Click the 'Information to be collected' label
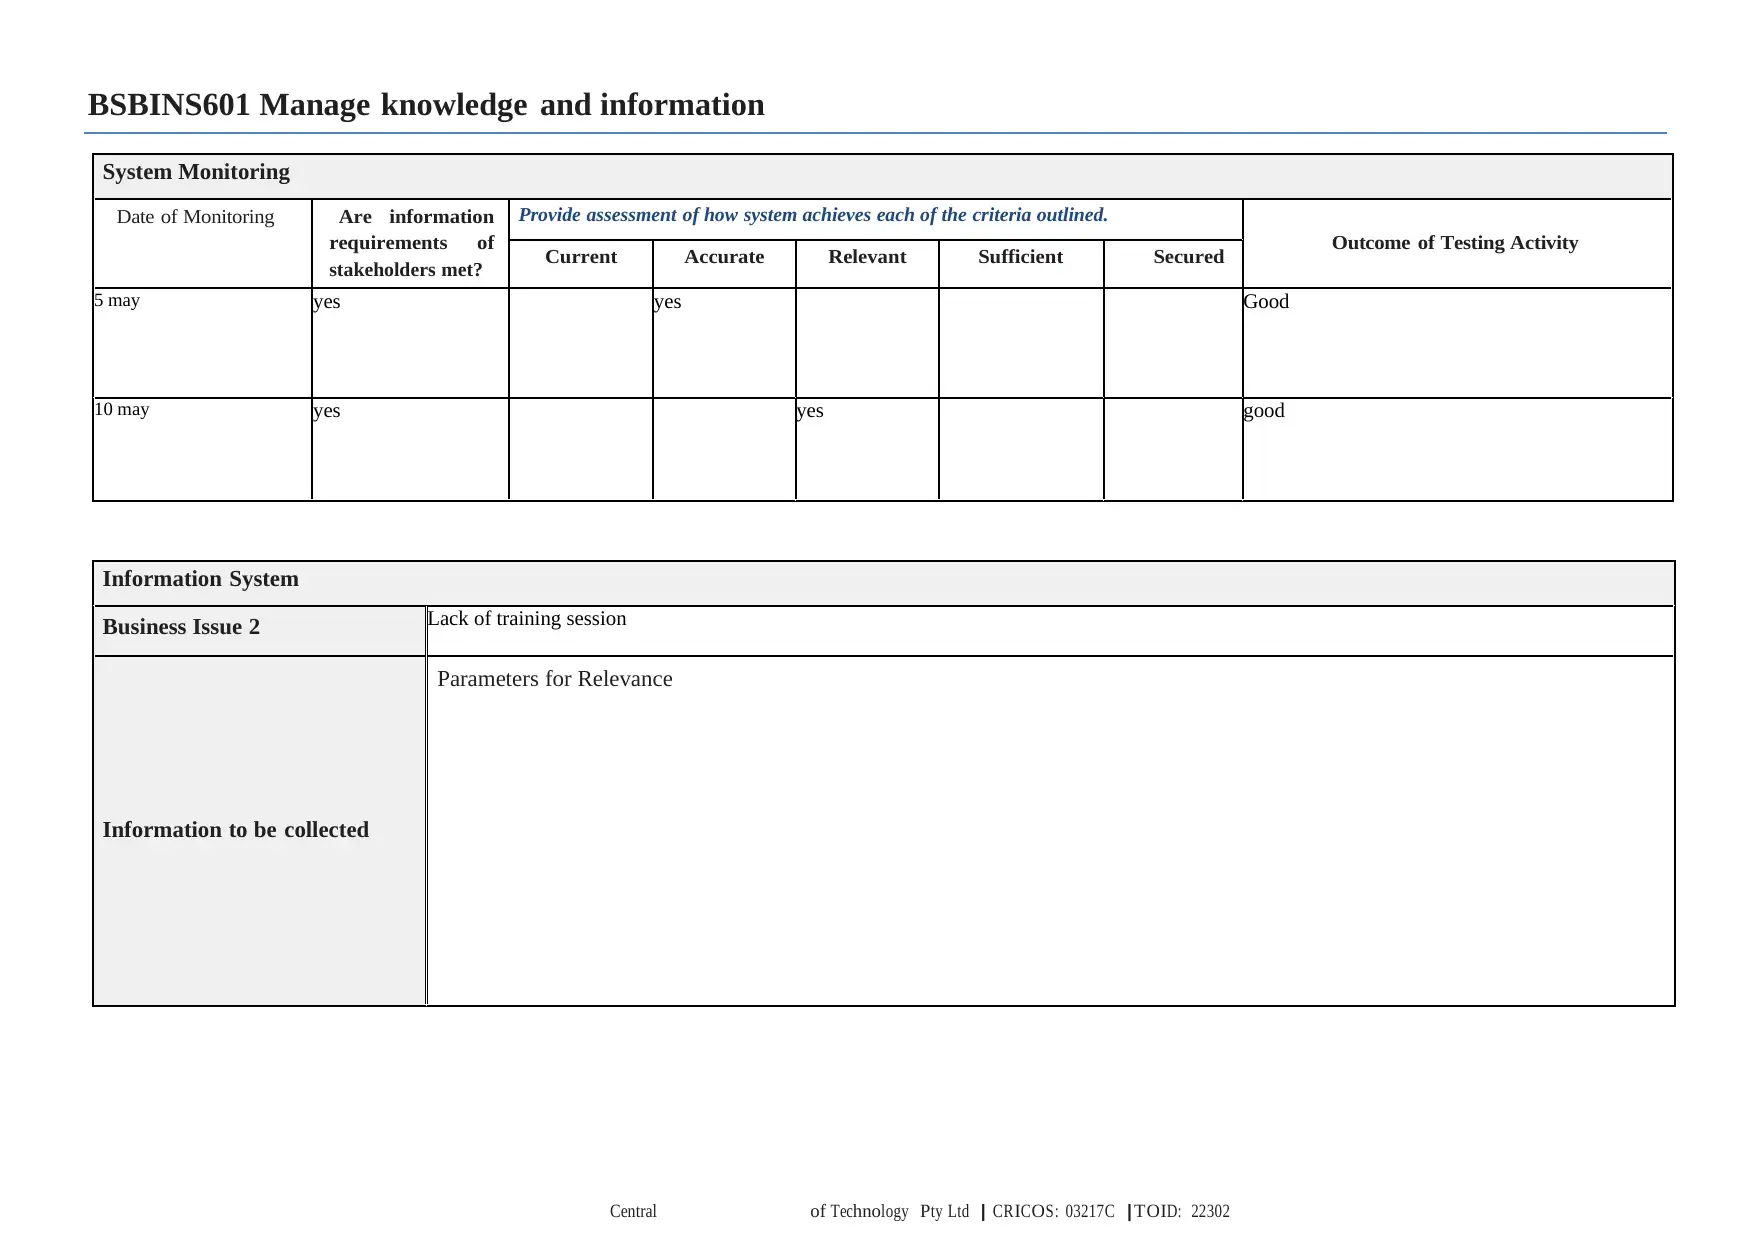The height and width of the screenshot is (1241, 1756). point(235,830)
